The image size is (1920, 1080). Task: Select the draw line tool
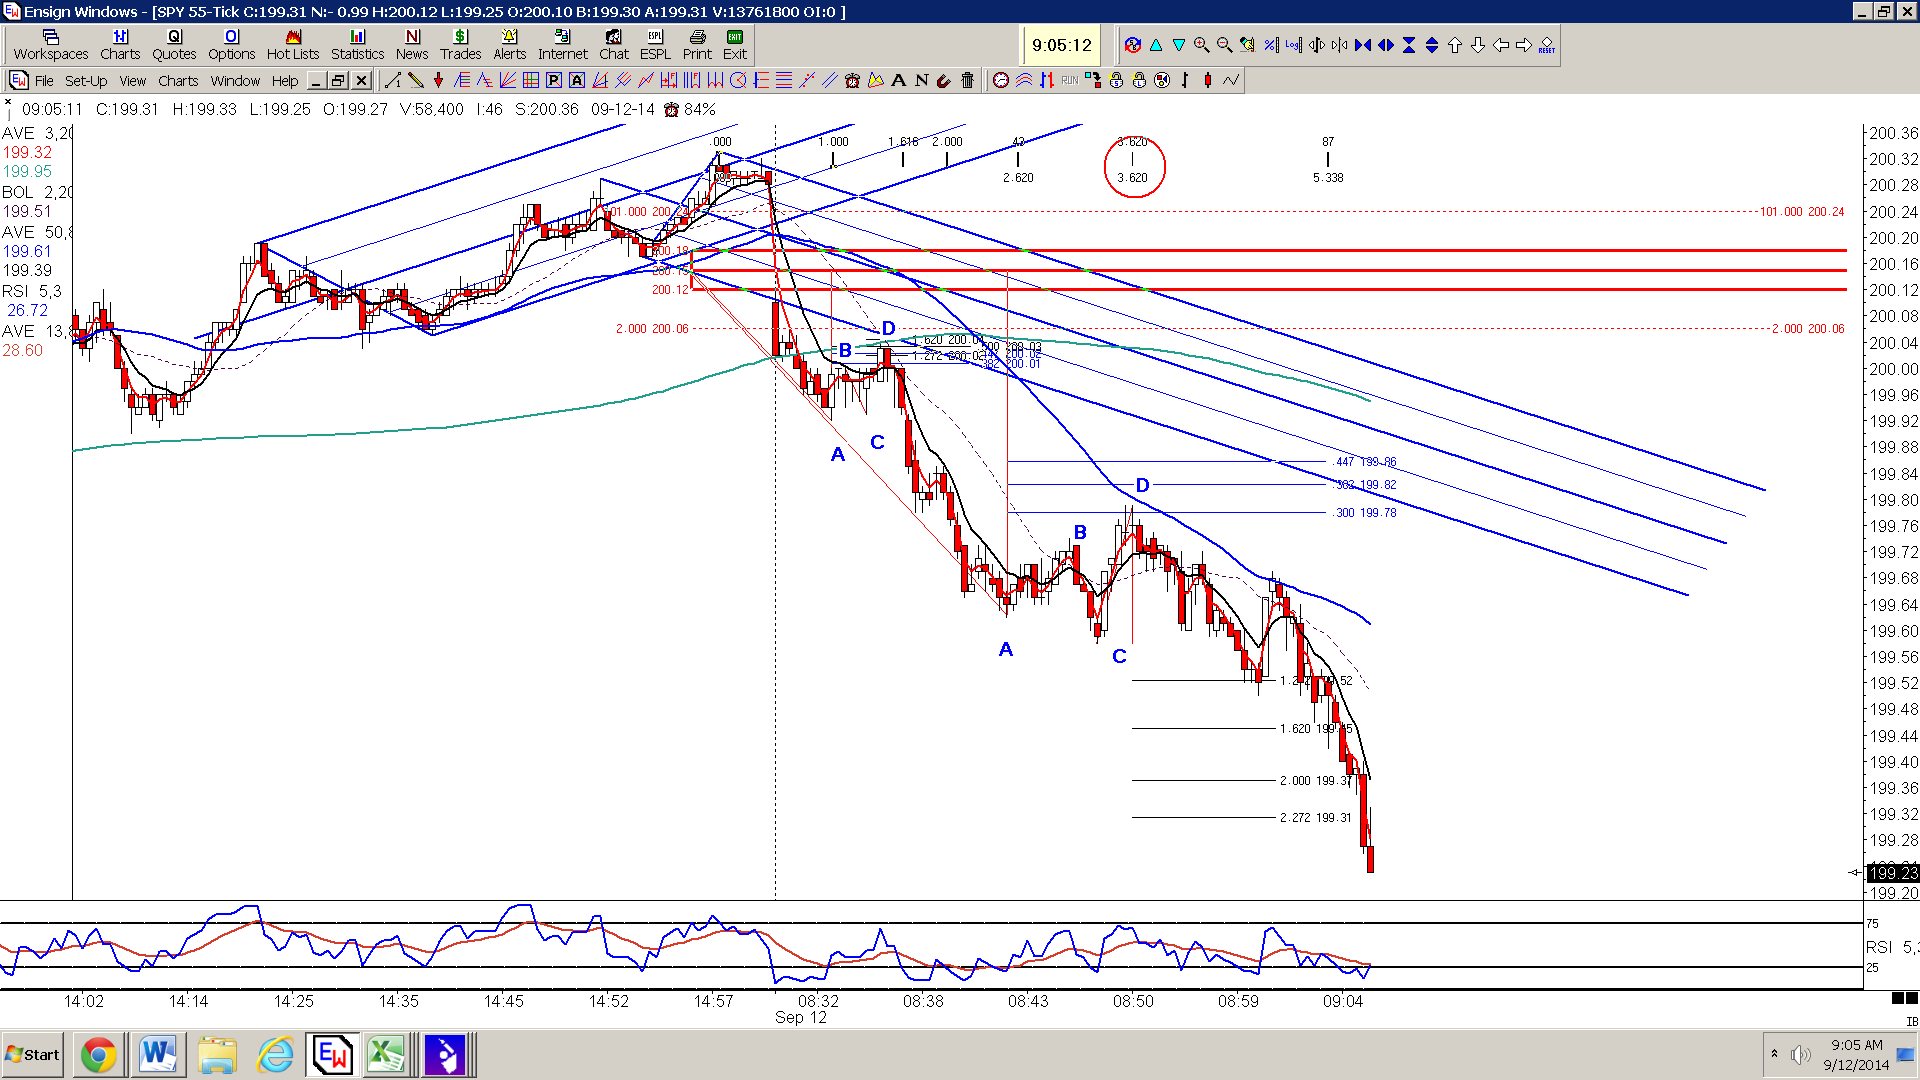pos(393,80)
